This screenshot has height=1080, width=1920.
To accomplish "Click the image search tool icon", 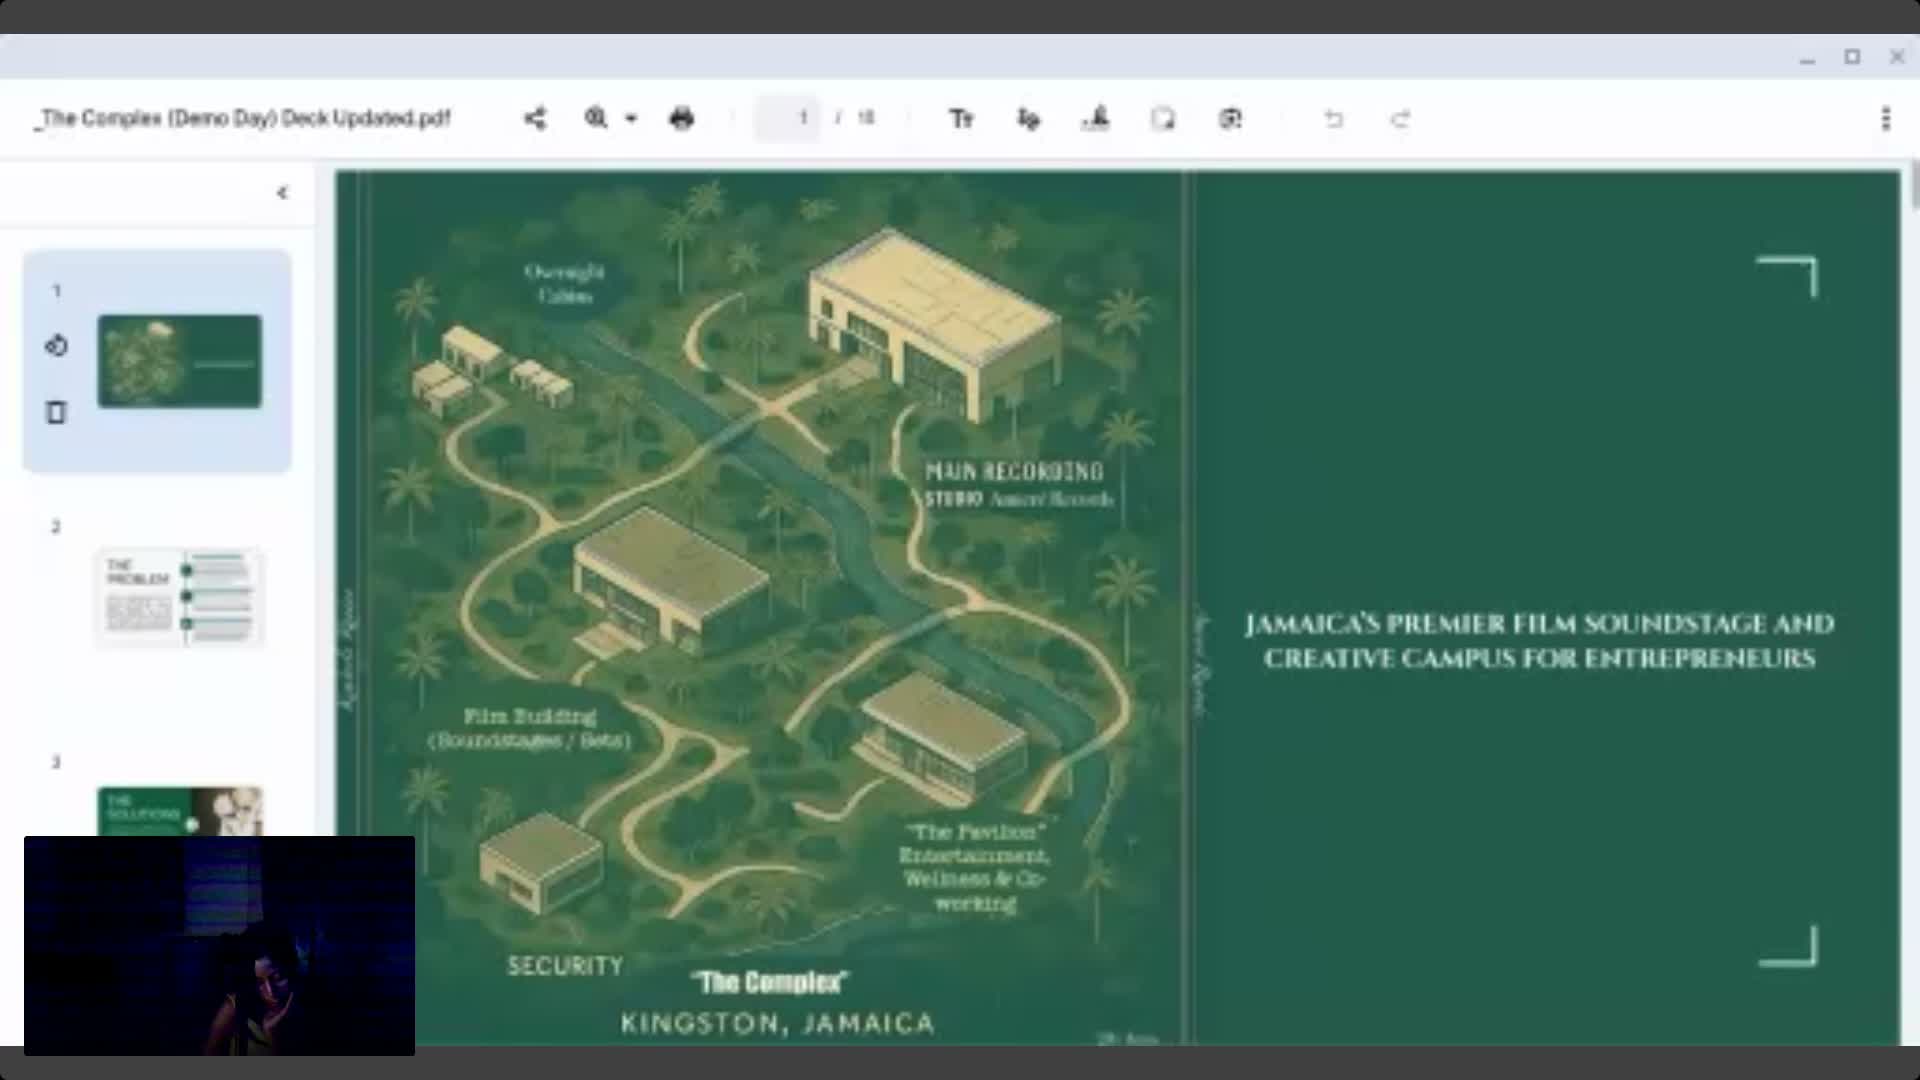I will pos(1230,119).
